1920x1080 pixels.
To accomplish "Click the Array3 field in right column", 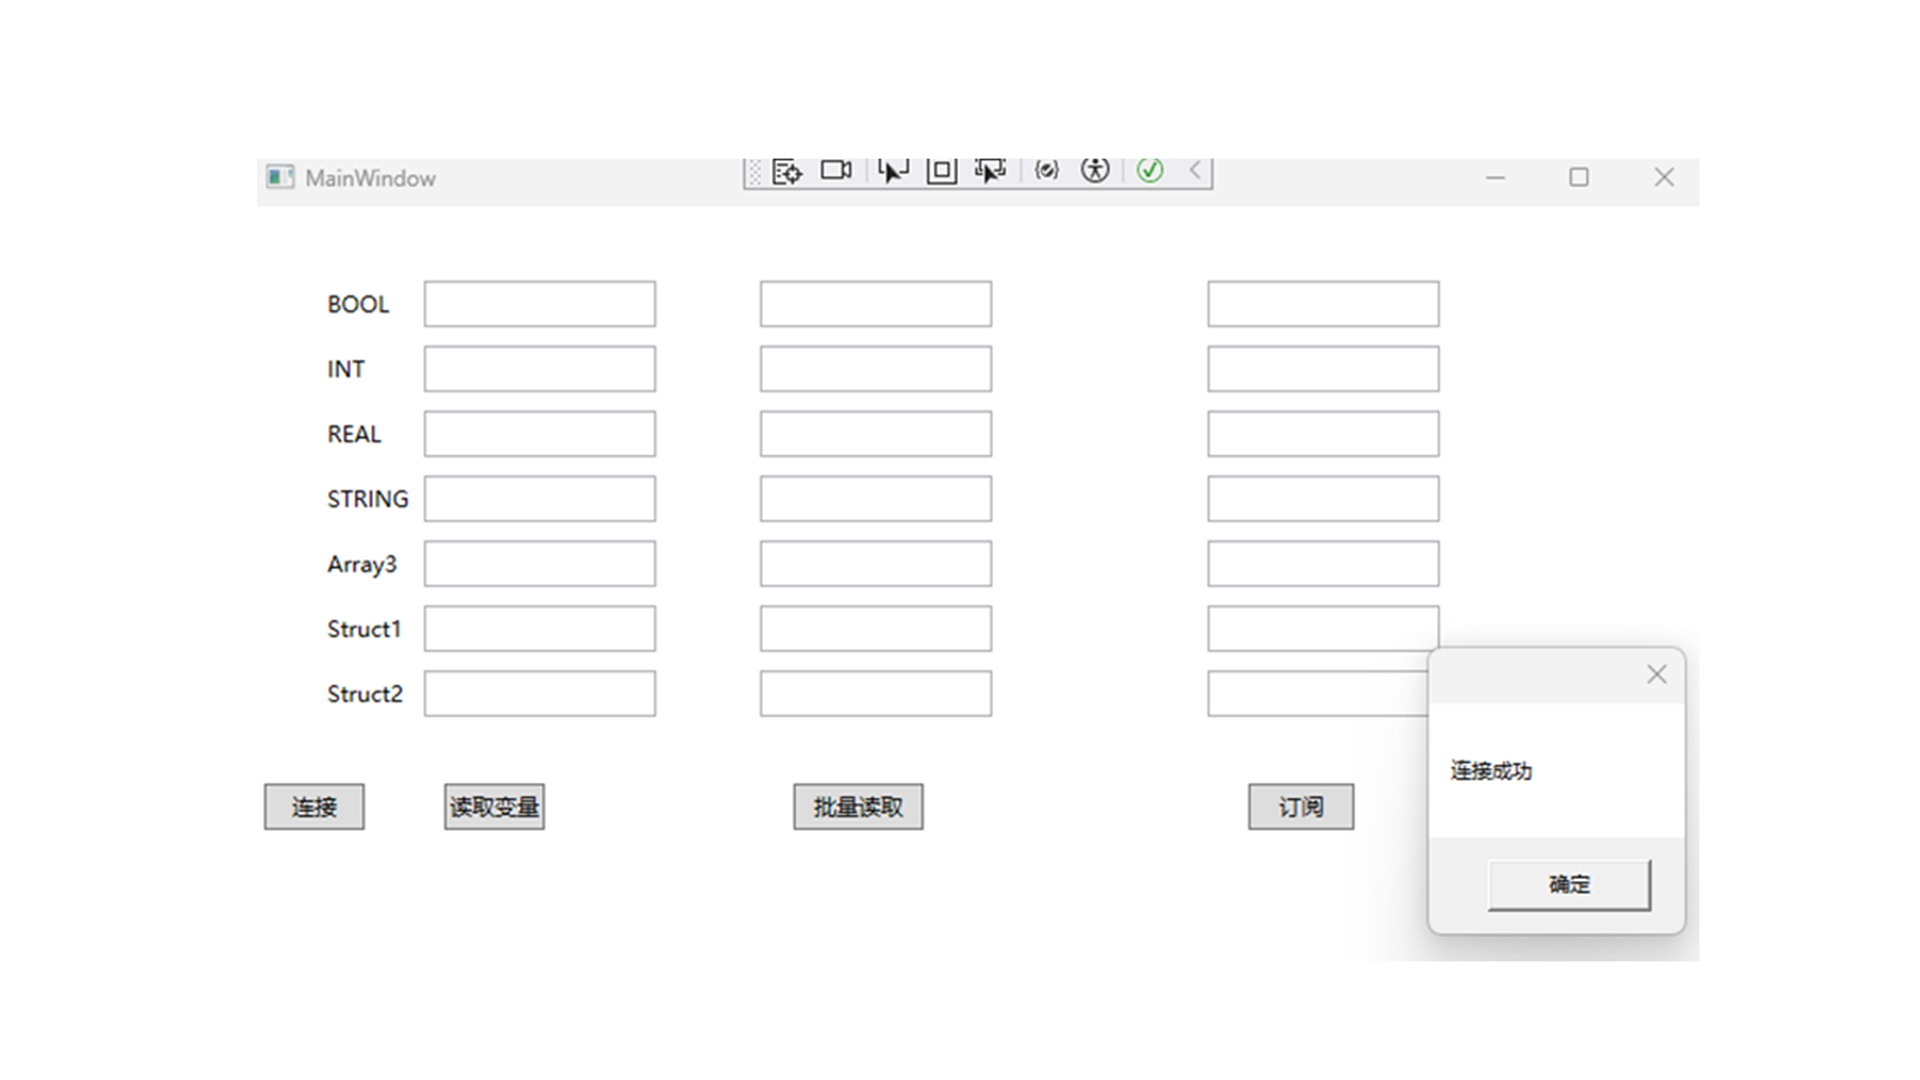I will [1323, 564].
